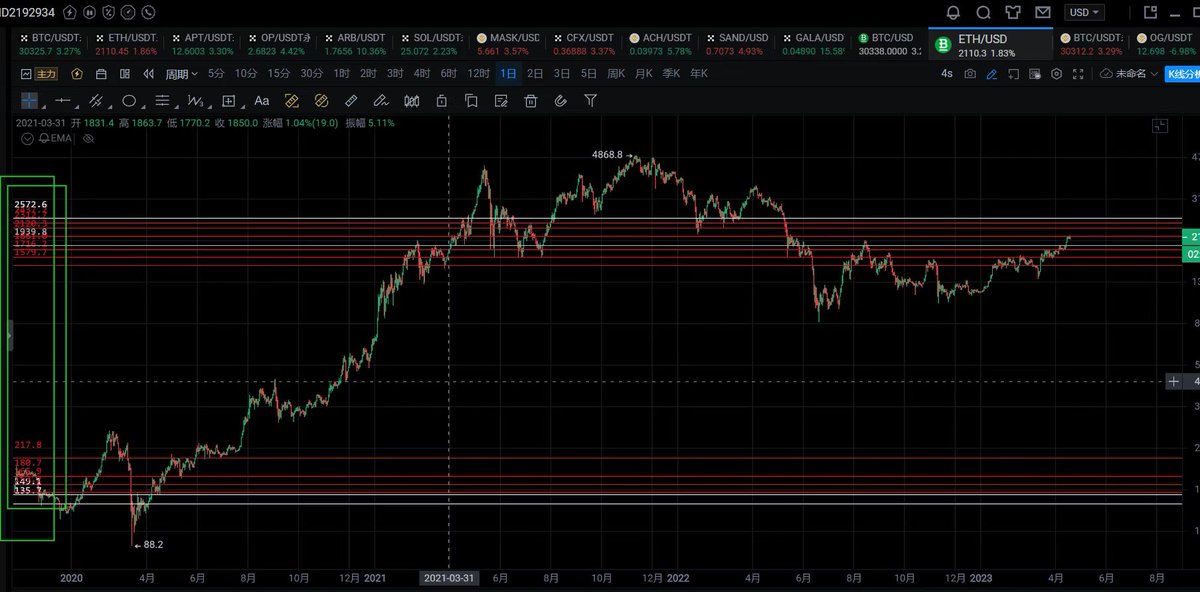Select the Aa text annotation tool
The height and width of the screenshot is (592, 1200).
point(262,100)
